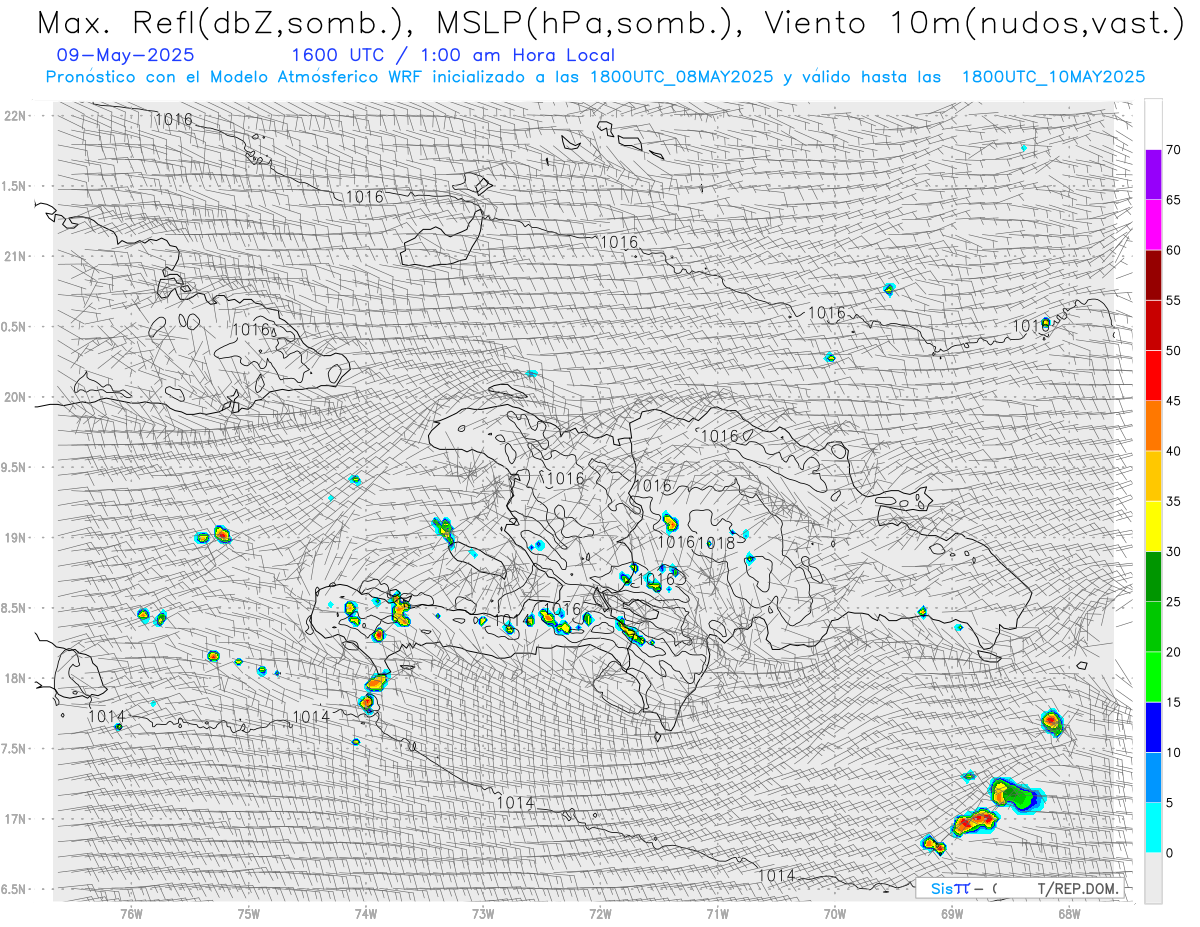Select the "17N" latitude axis label
Viewport: 1200px width, 927px height.
pyautogui.click(x=16, y=819)
